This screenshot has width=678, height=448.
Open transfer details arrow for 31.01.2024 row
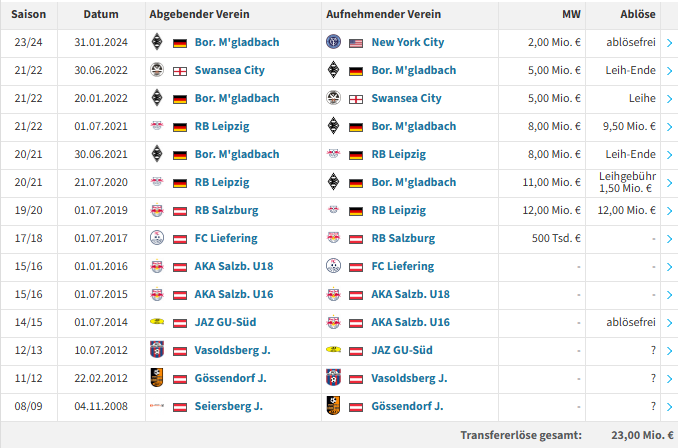(x=669, y=43)
